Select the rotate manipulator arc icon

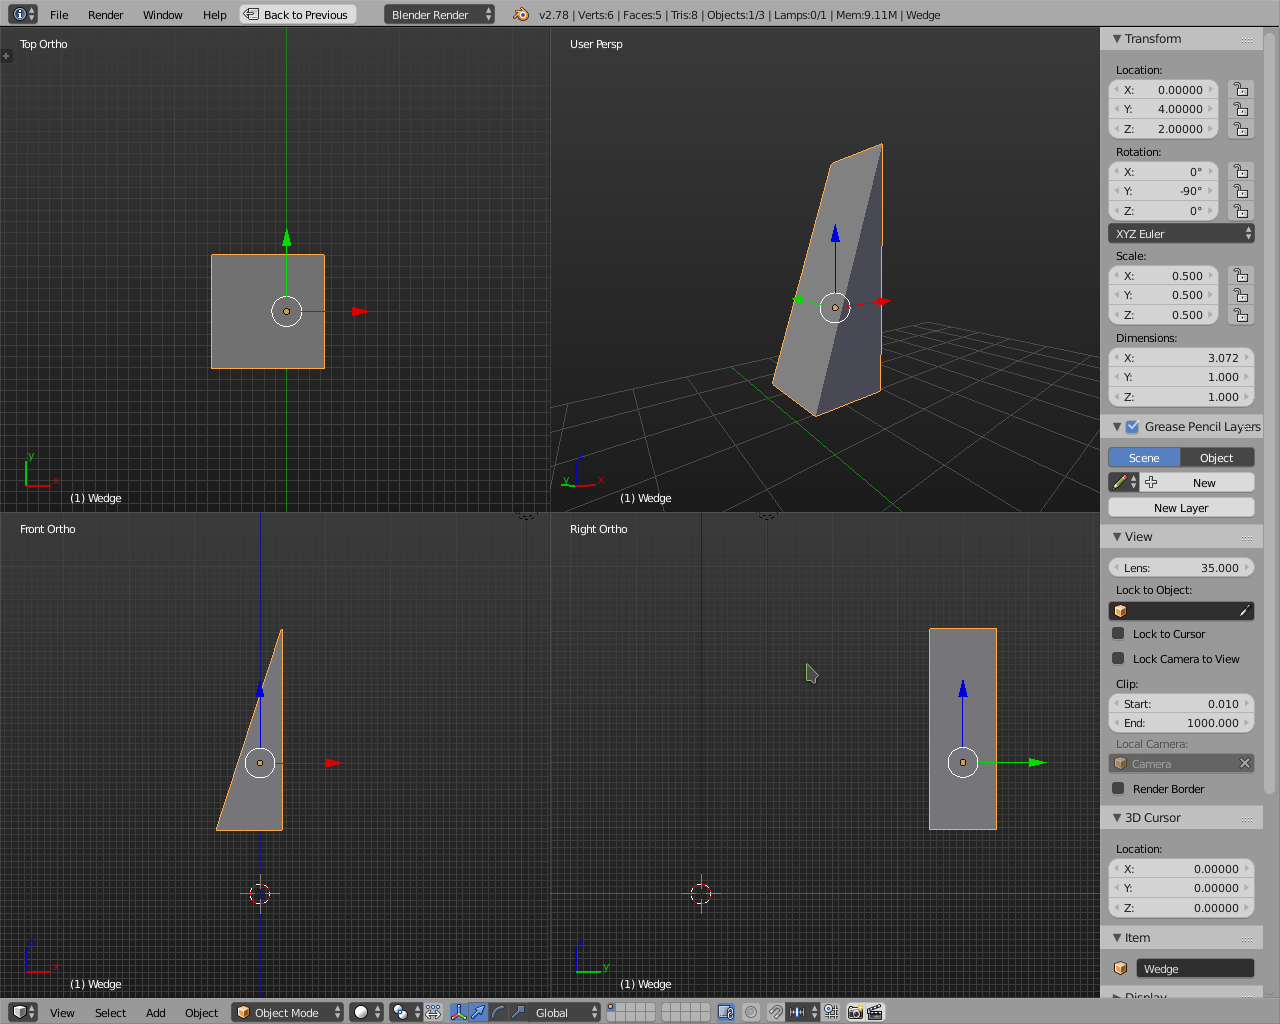point(498,1012)
